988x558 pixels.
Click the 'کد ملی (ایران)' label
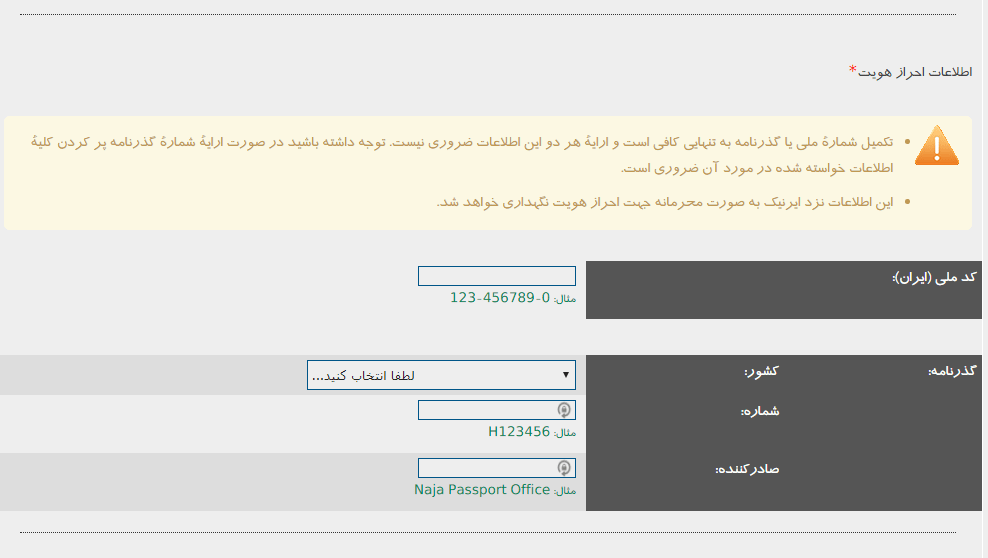pyautogui.click(x=934, y=277)
